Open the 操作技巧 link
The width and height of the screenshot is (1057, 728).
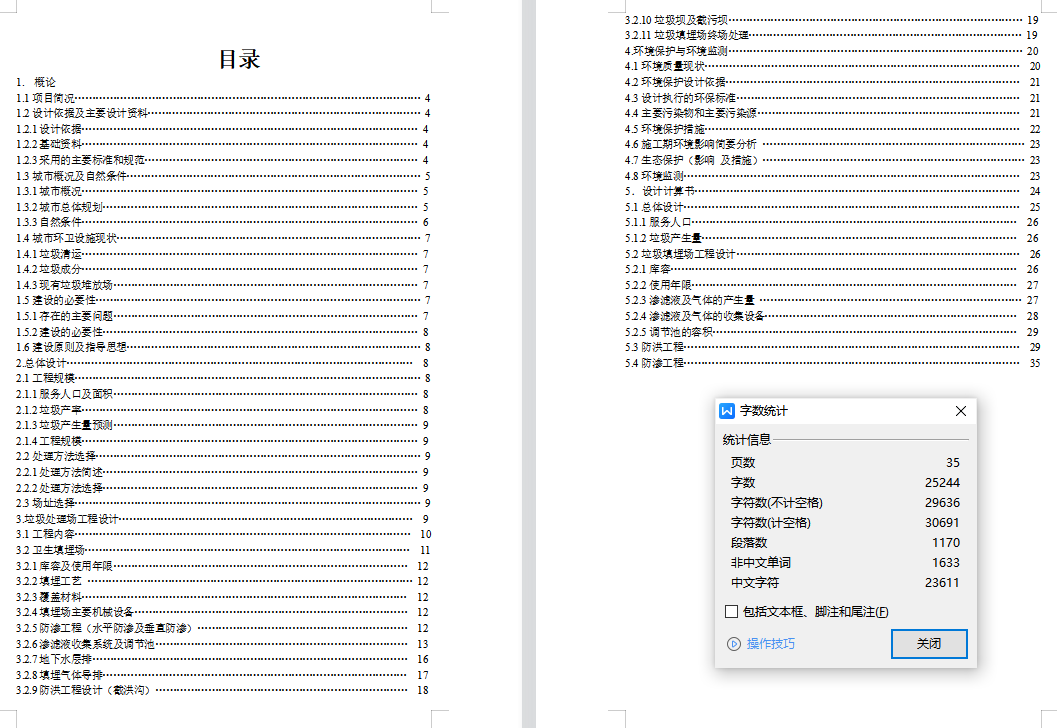(771, 644)
